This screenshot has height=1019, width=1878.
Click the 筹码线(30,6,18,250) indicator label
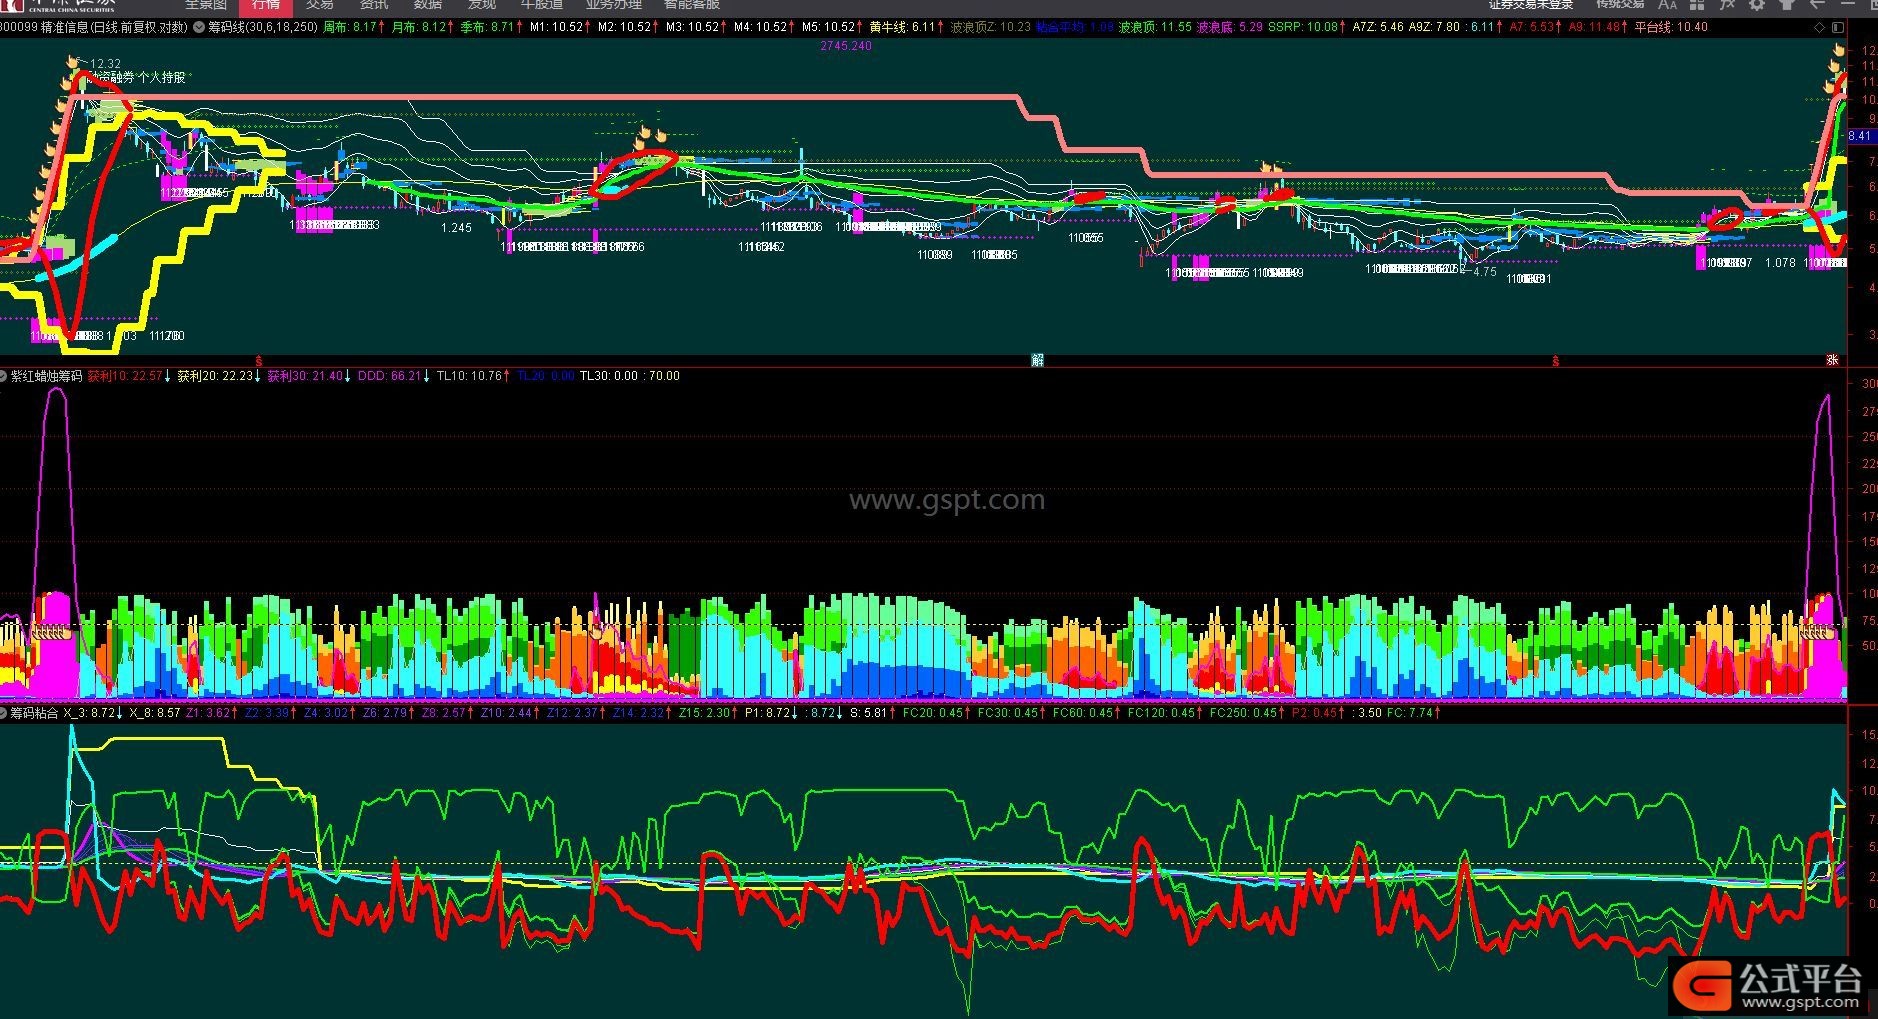click(263, 27)
